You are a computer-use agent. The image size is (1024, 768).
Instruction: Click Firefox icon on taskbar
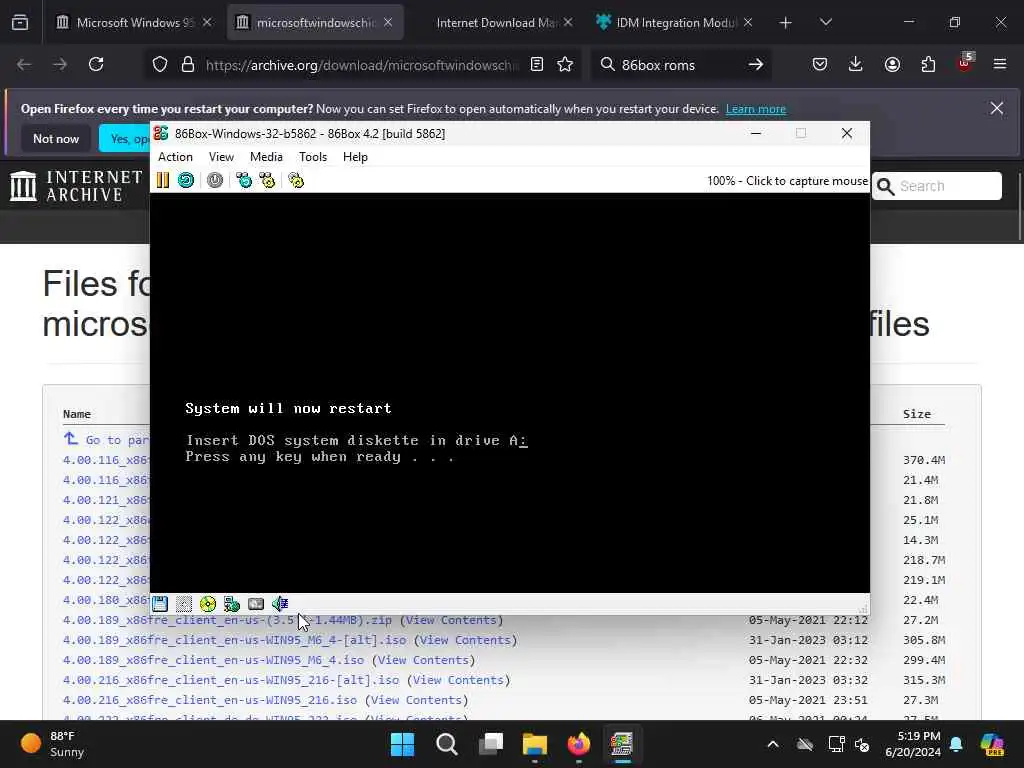[578, 744]
